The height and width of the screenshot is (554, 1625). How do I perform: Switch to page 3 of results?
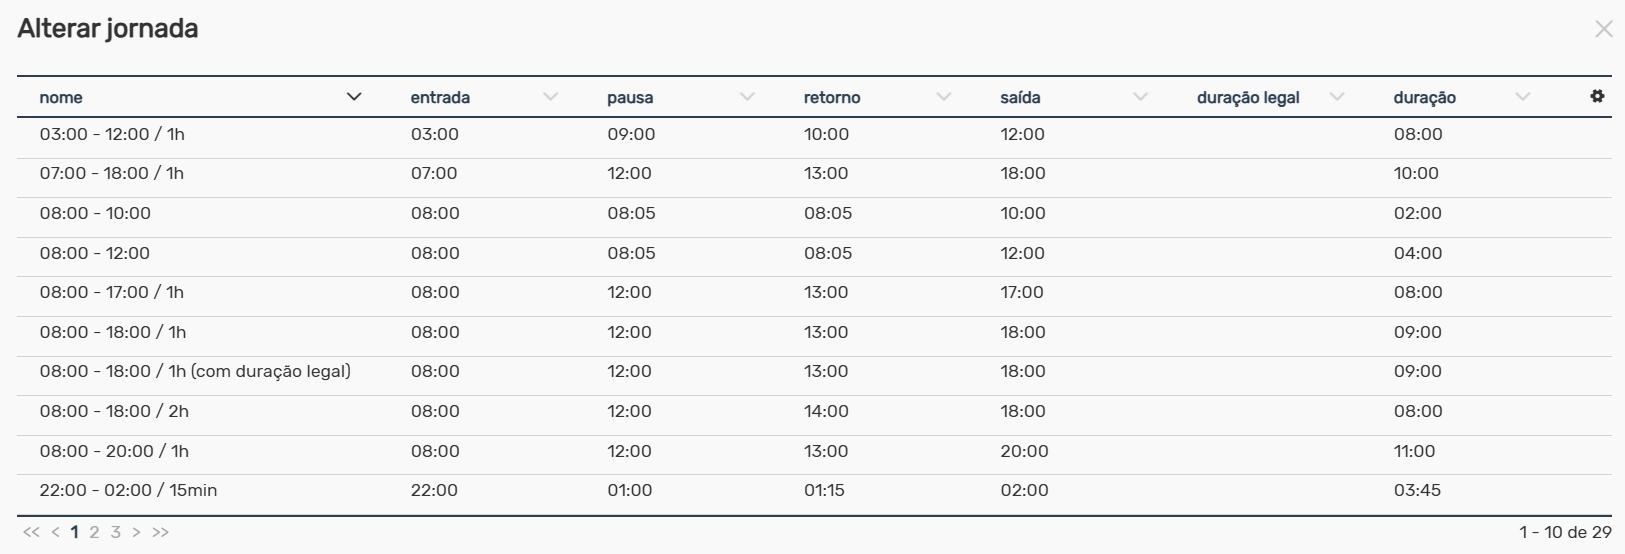[115, 532]
